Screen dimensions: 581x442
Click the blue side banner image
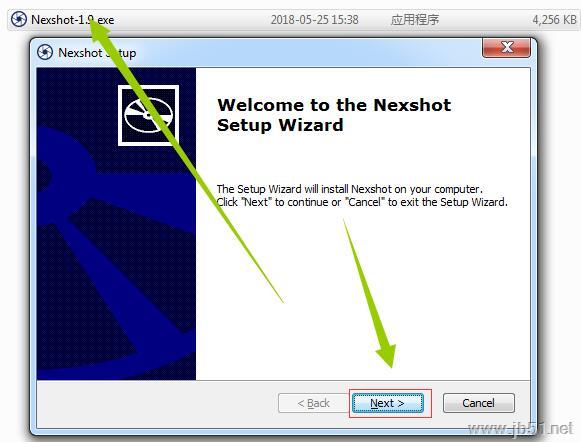[116, 224]
